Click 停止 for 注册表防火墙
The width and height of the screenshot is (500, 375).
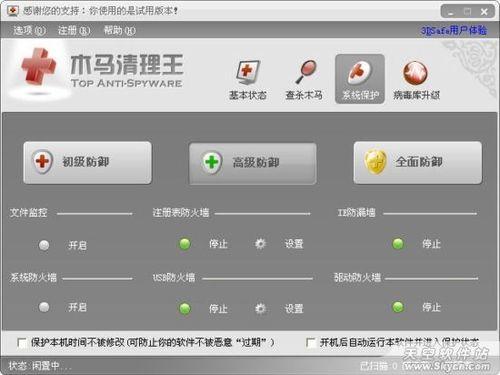(x=218, y=244)
